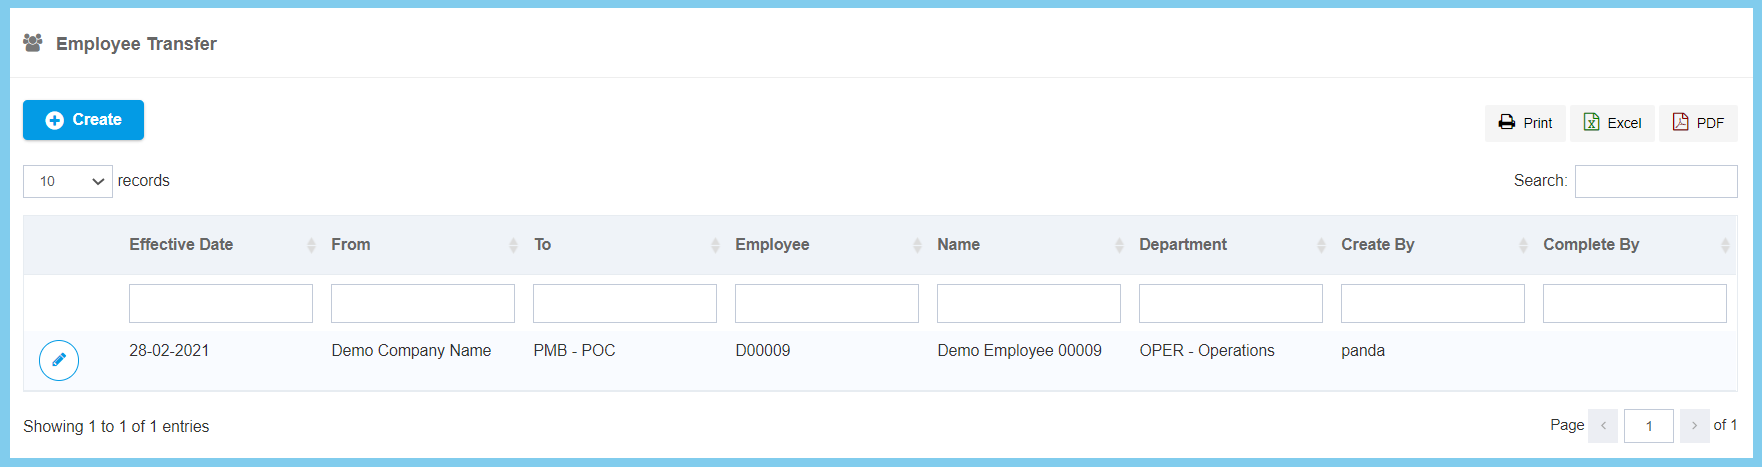The height and width of the screenshot is (467, 1762).
Task: Sort by the Department column
Action: (x=1183, y=245)
